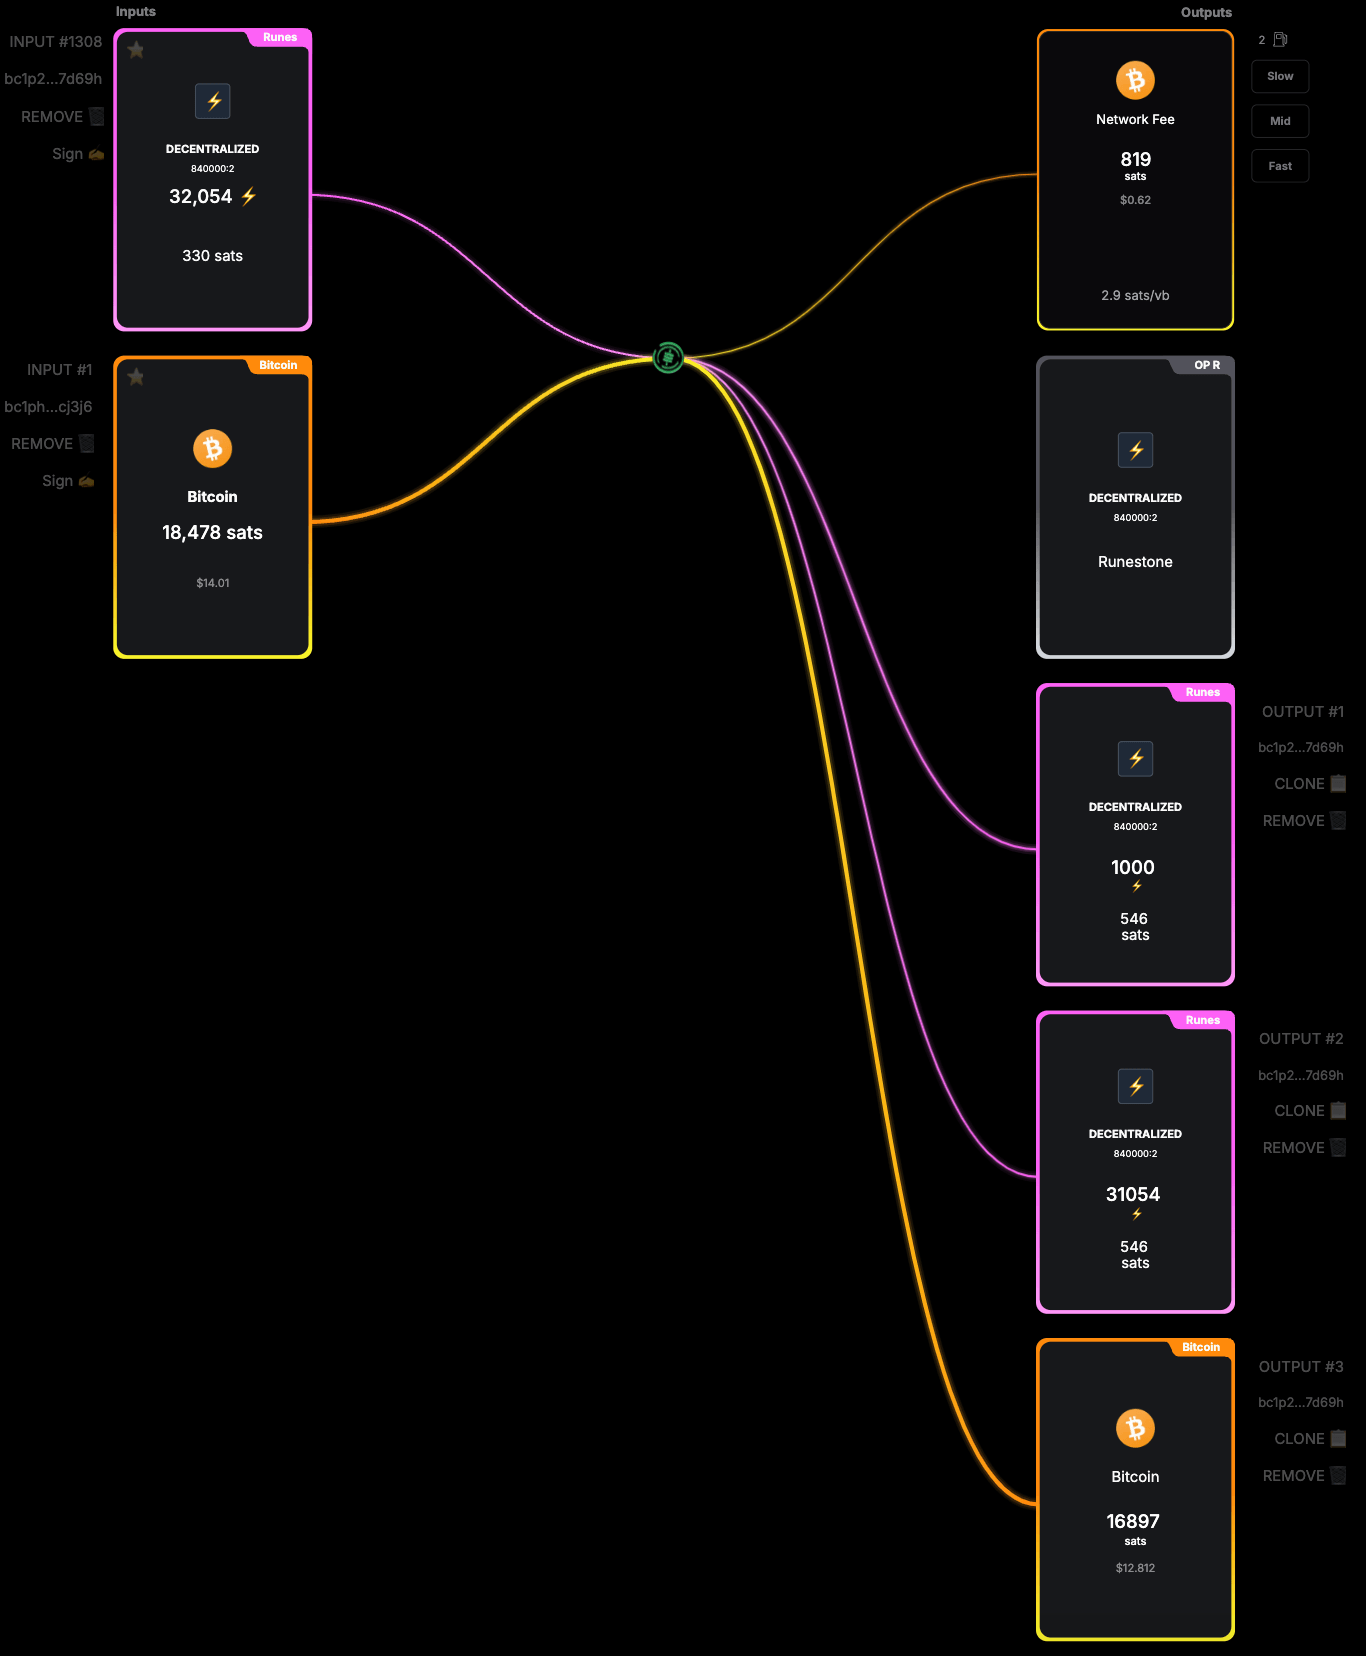
Task: Click the bc1p2...7d69h address under OUTPUT #2
Action: coord(1301,1075)
